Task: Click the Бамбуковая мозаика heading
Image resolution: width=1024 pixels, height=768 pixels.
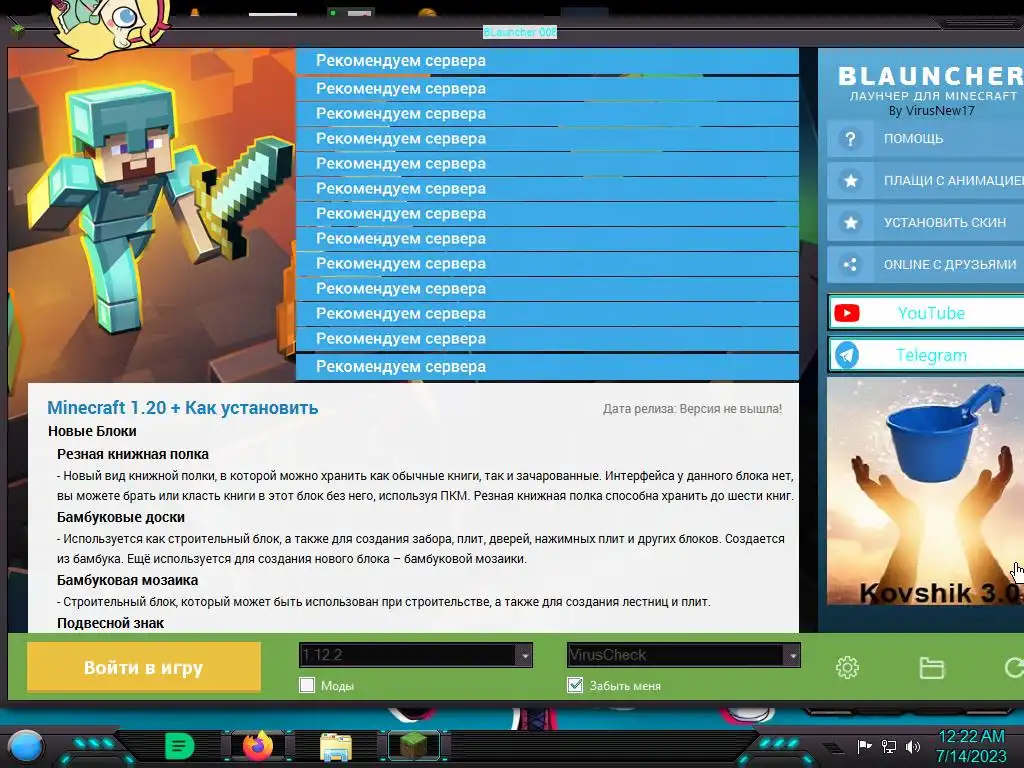Action: click(127, 580)
